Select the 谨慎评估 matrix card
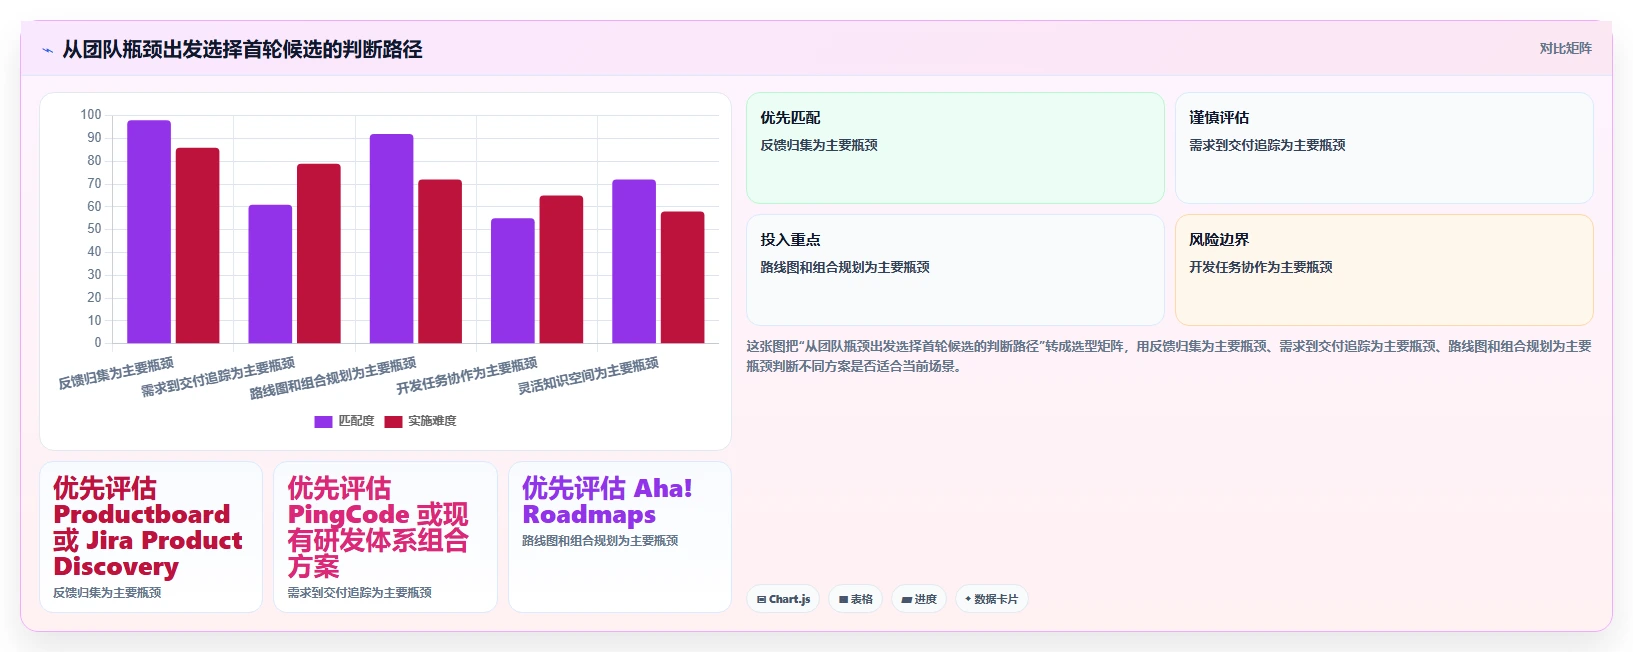Image resolution: width=1633 pixels, height=652 pixels. (1384, 148)
